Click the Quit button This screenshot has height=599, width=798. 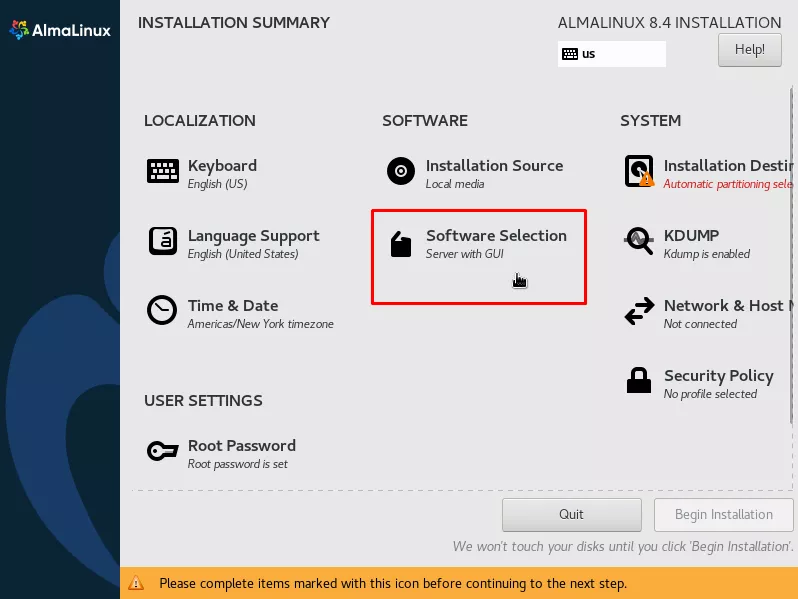click(572, 515)
